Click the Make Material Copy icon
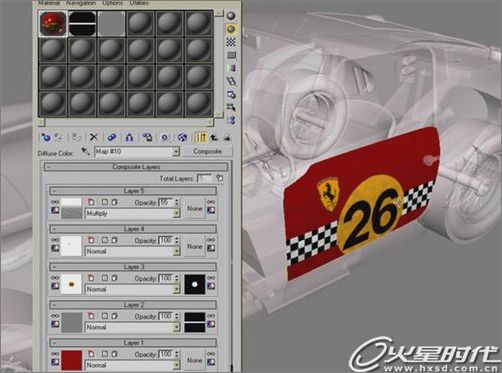 [x=111, y=137]
